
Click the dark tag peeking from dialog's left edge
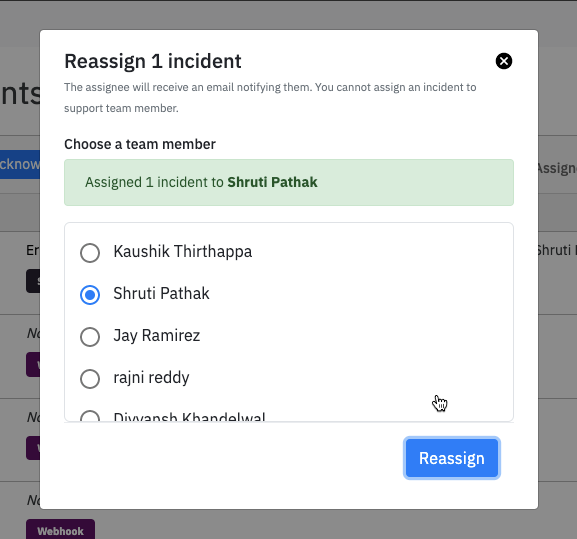coord(33,281)
